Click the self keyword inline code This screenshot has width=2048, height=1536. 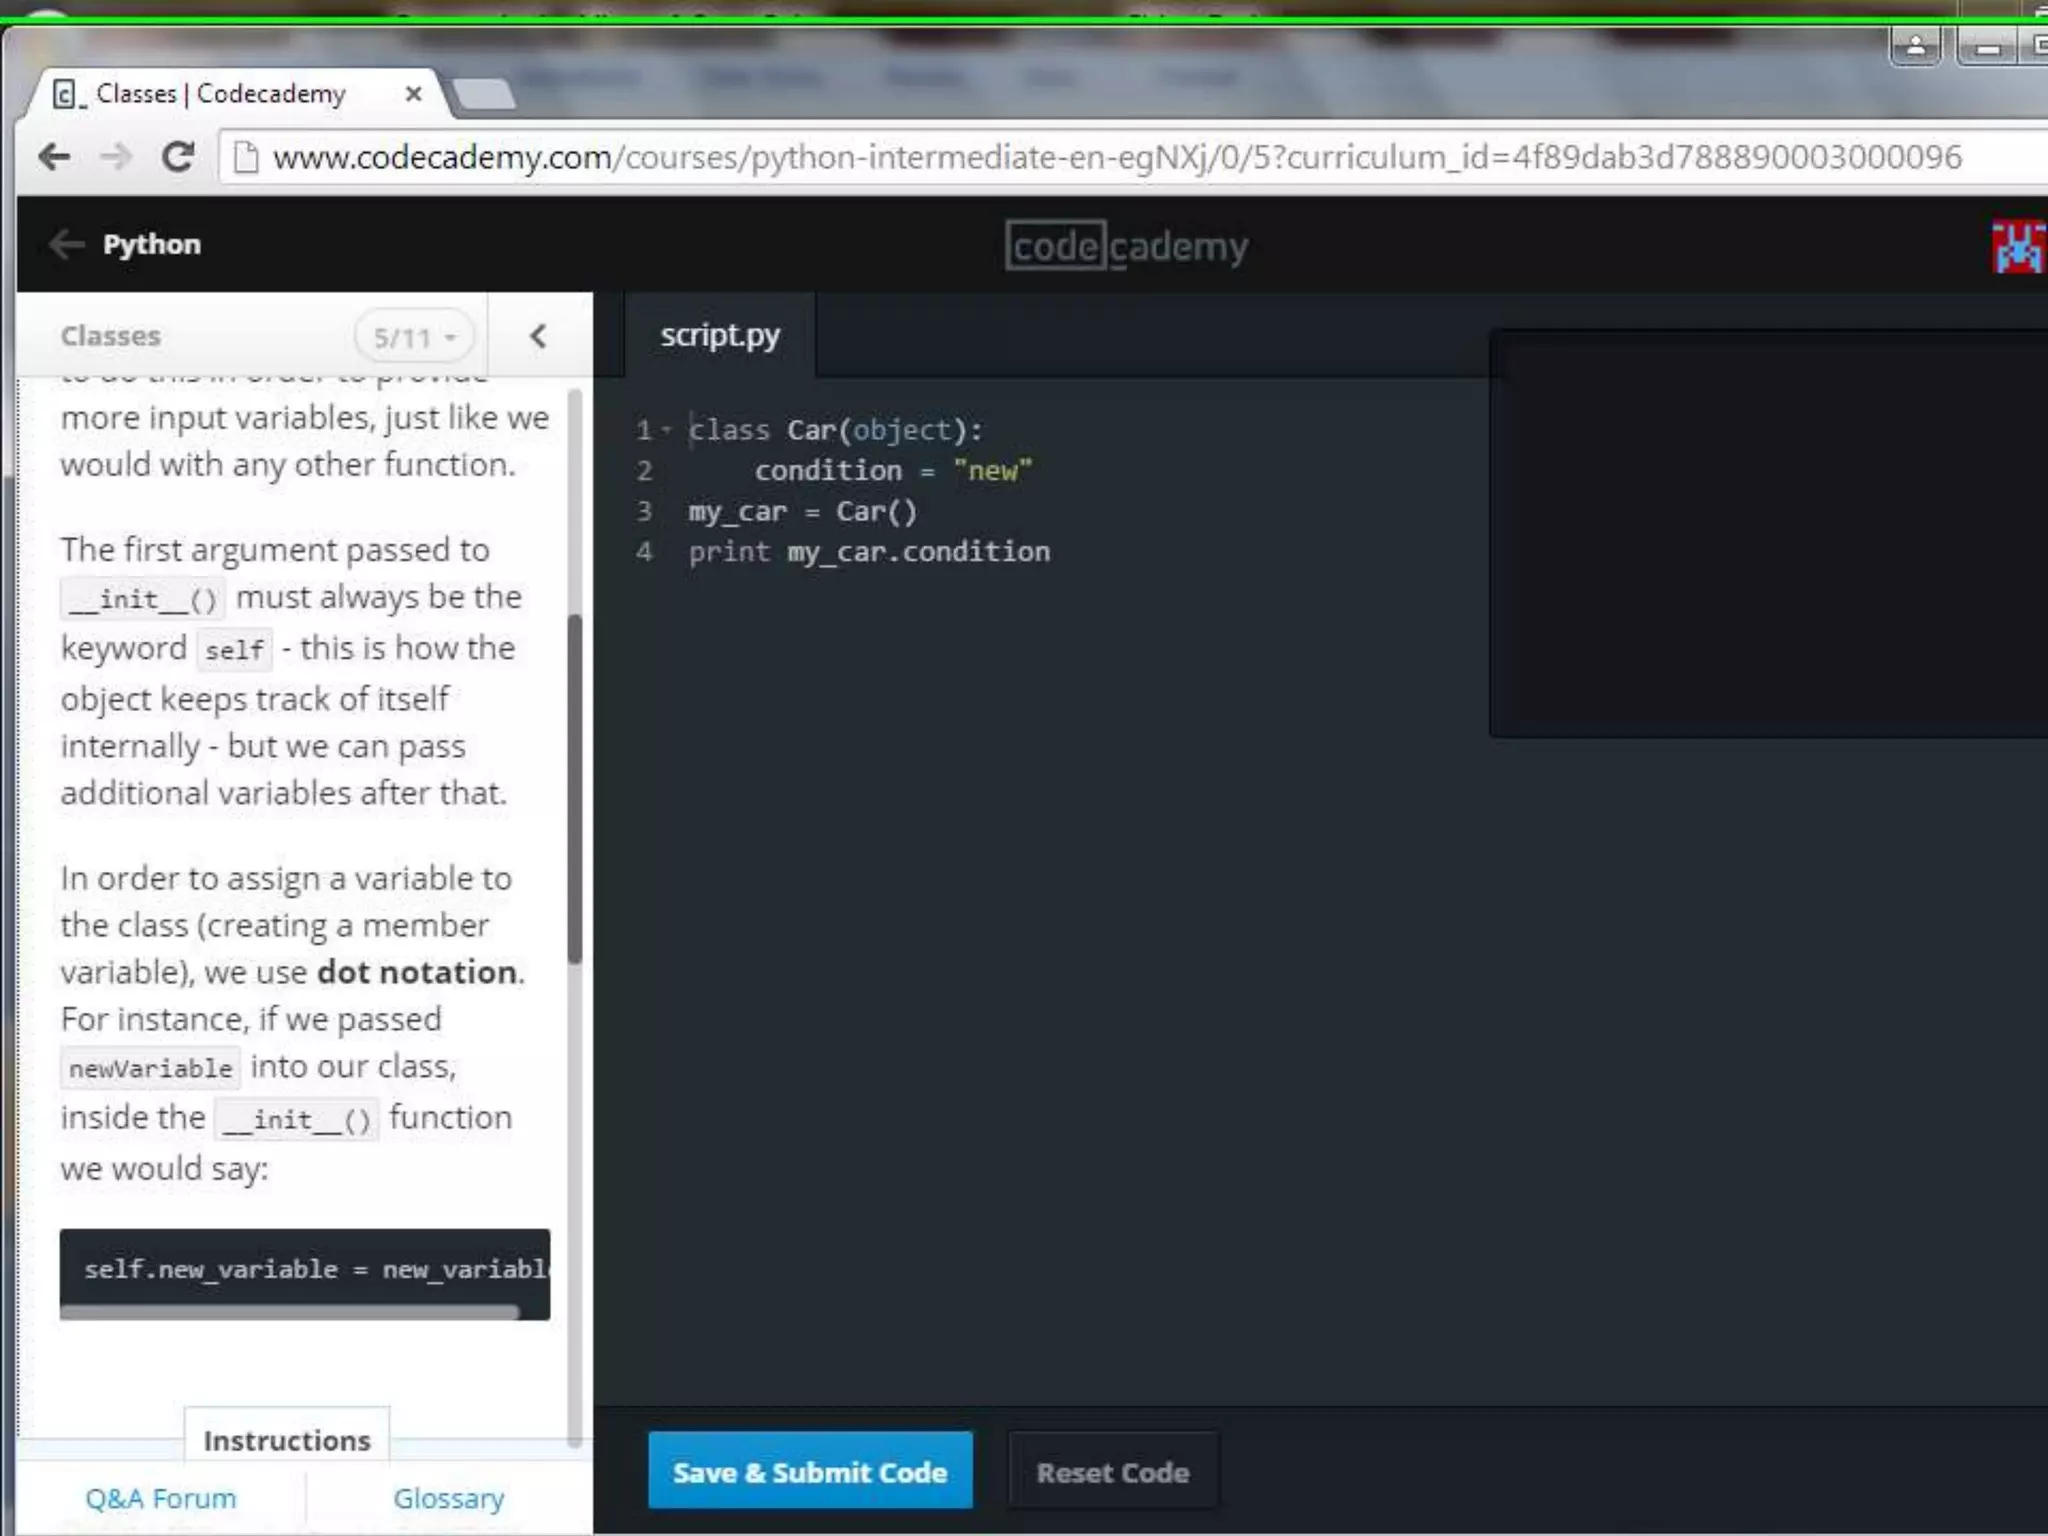(x=234, y=650)
